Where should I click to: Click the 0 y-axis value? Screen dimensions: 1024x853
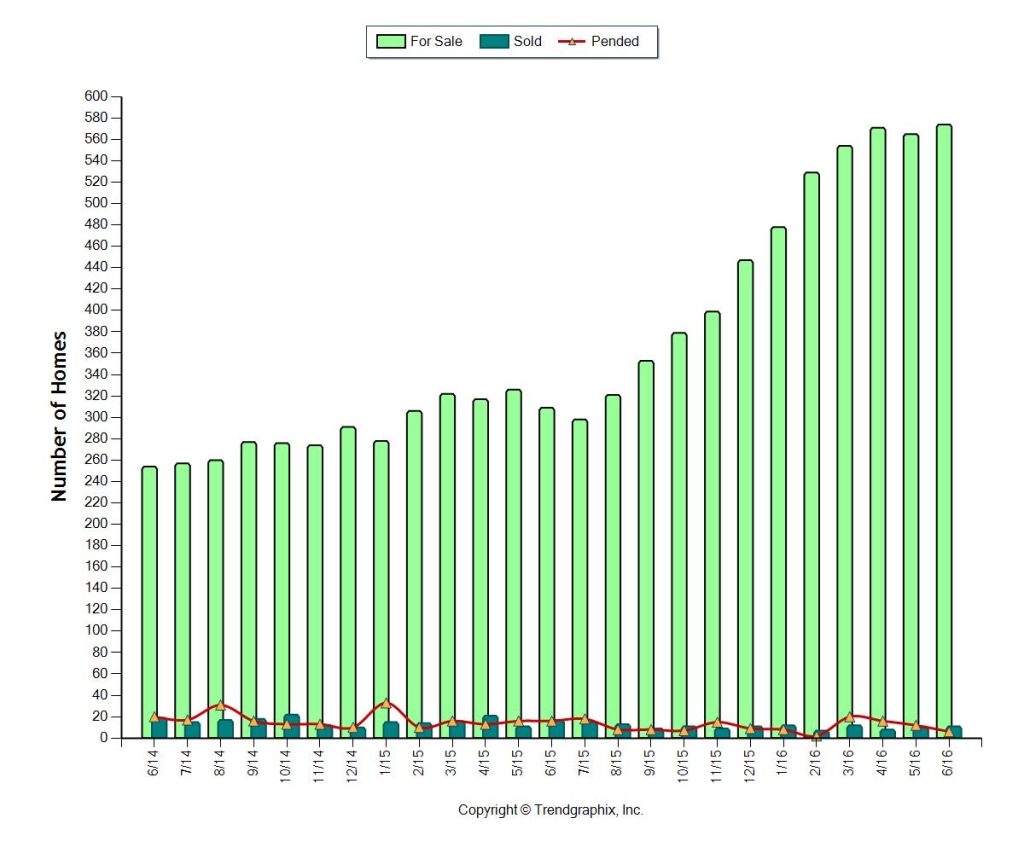pos(103,737)
